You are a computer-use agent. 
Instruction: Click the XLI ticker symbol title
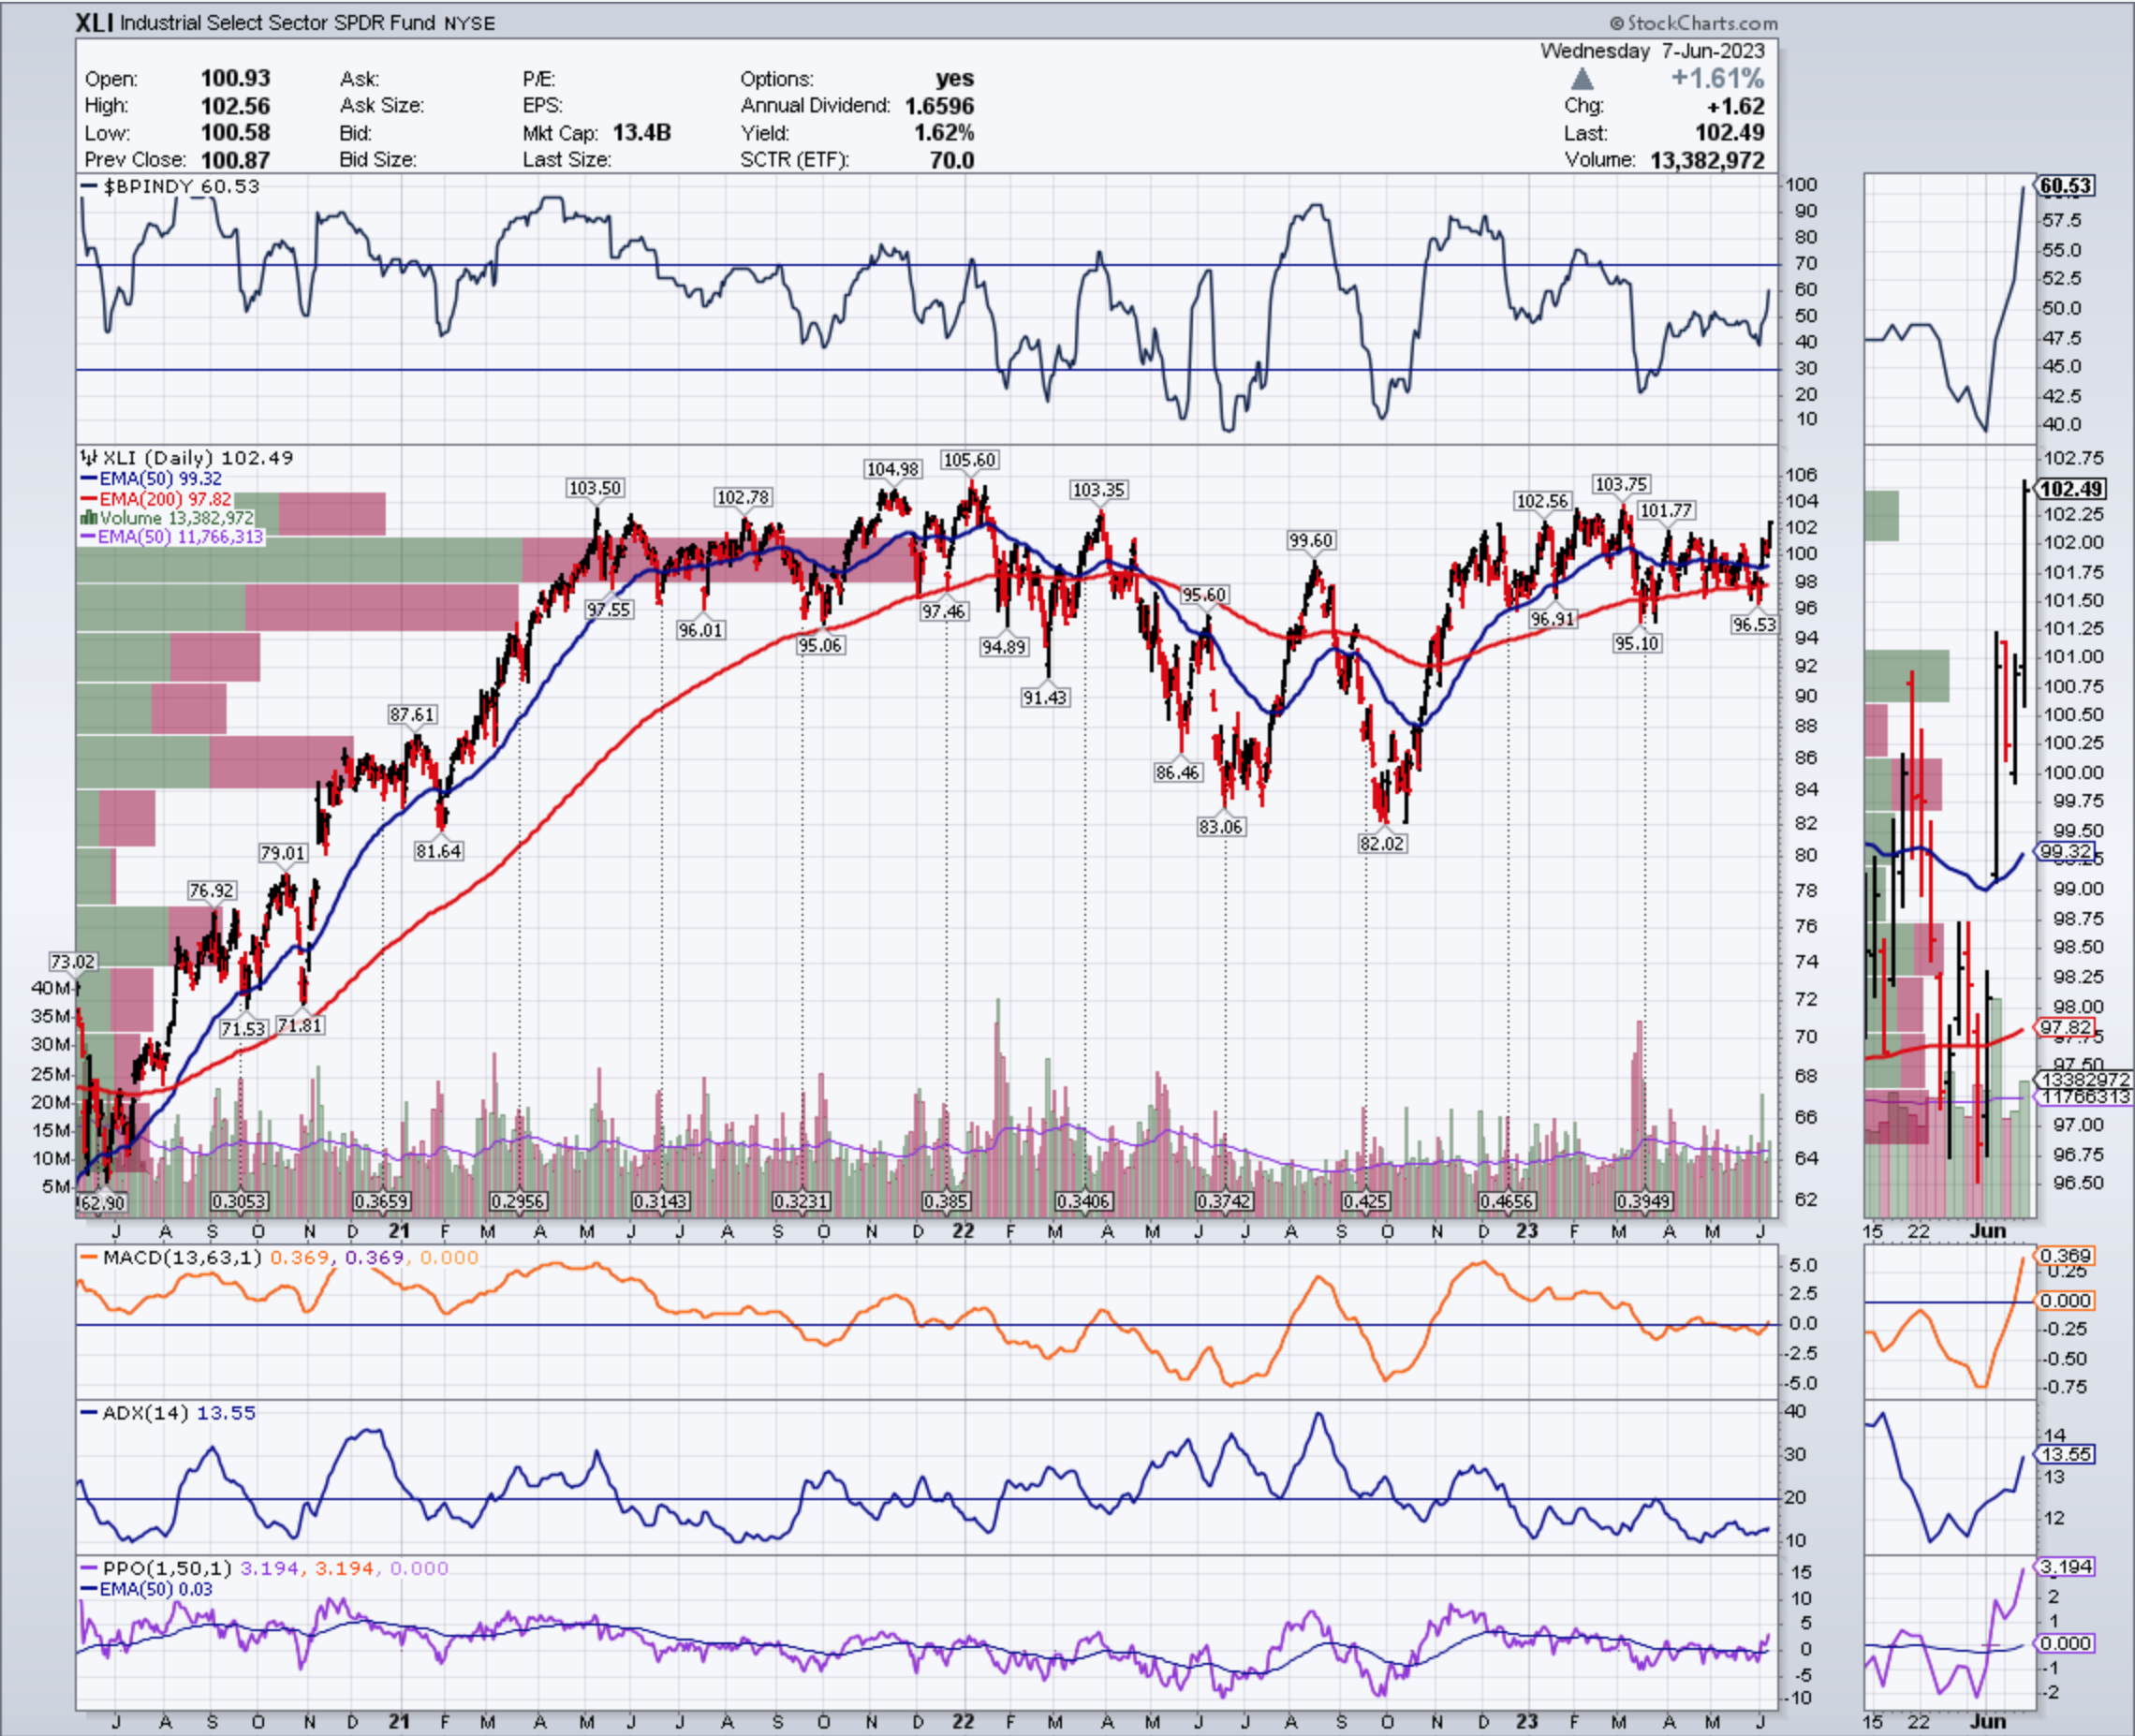[x=94, y=22]
